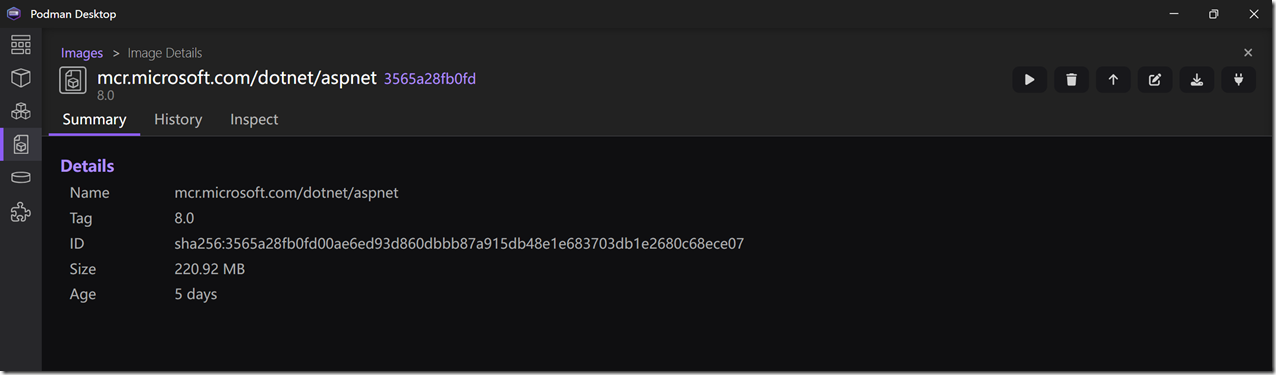Viewport: 1276px width, 375px height.
Task: Open the Dashboard sidebar icon
Action: coord(20,45)
